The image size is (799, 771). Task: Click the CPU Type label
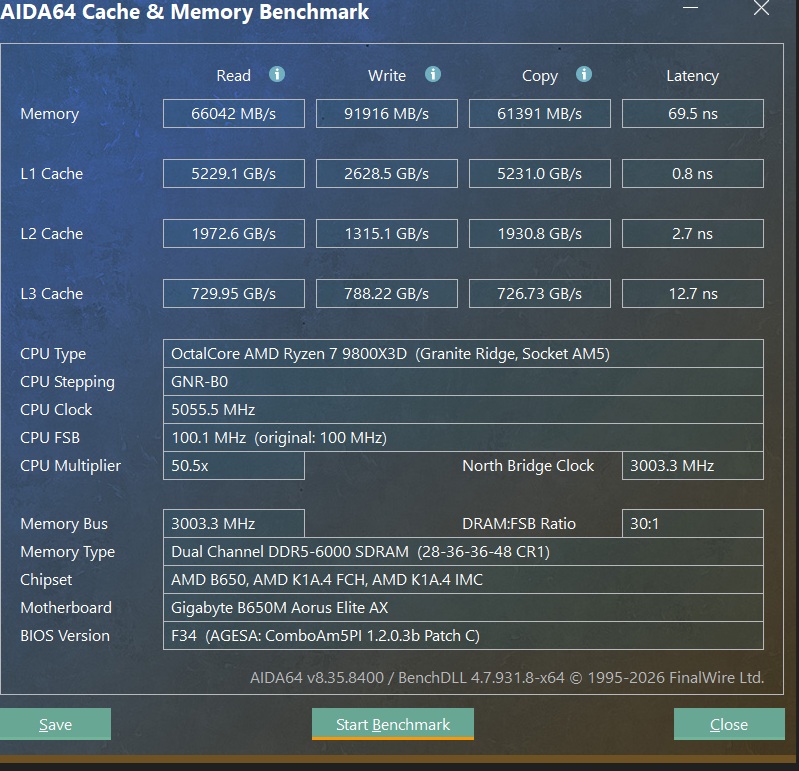click(53, 354)
